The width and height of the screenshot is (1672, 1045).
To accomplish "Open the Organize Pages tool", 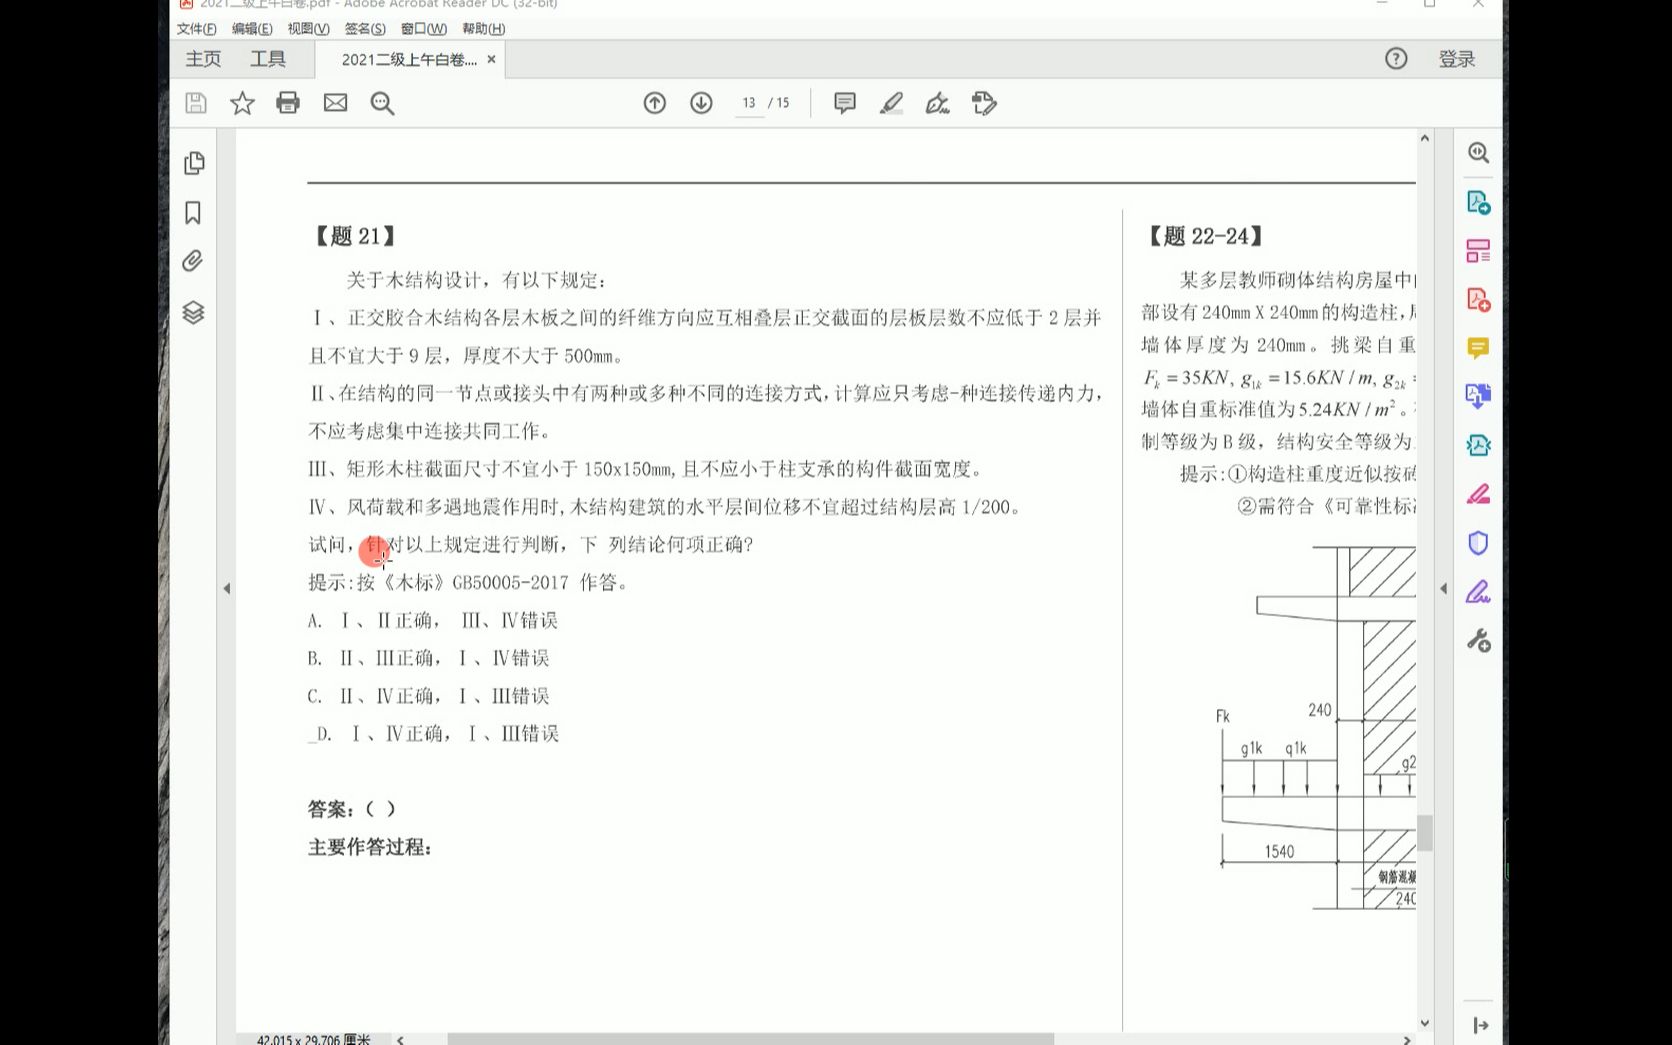I will [1478, 252].
